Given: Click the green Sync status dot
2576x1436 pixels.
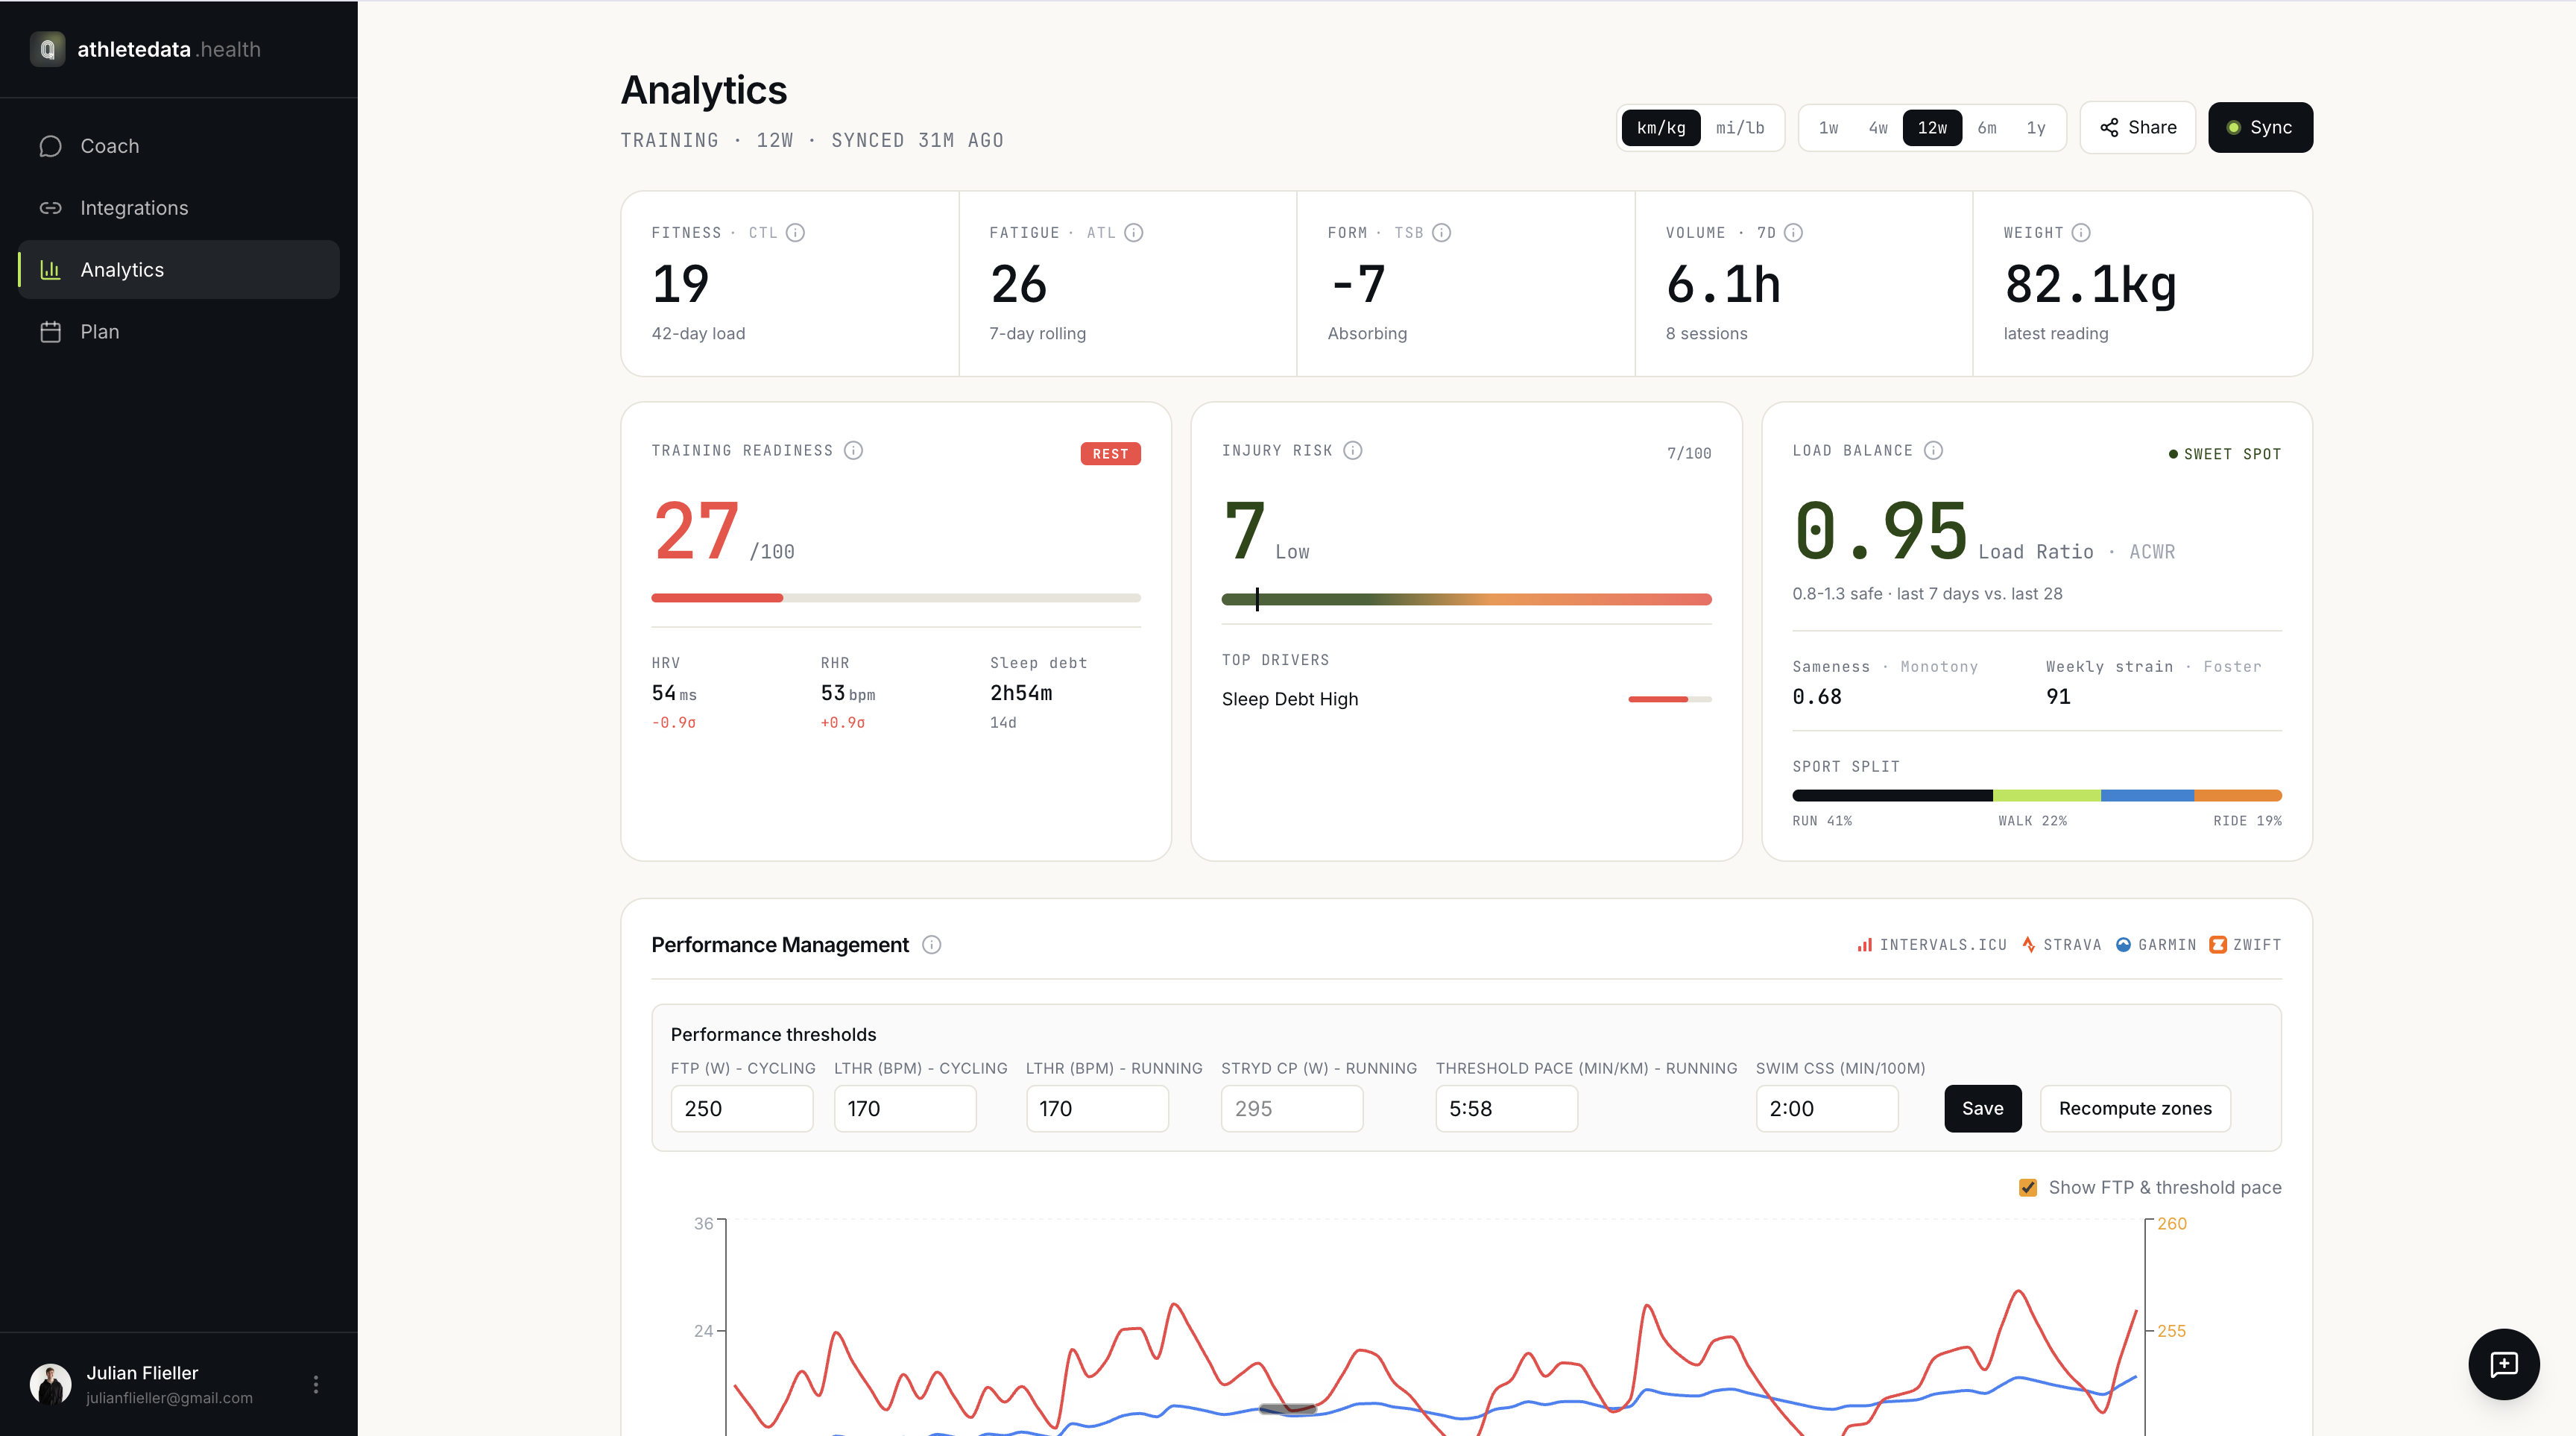Looking at the screenshot, I should tap(2233, 128).
